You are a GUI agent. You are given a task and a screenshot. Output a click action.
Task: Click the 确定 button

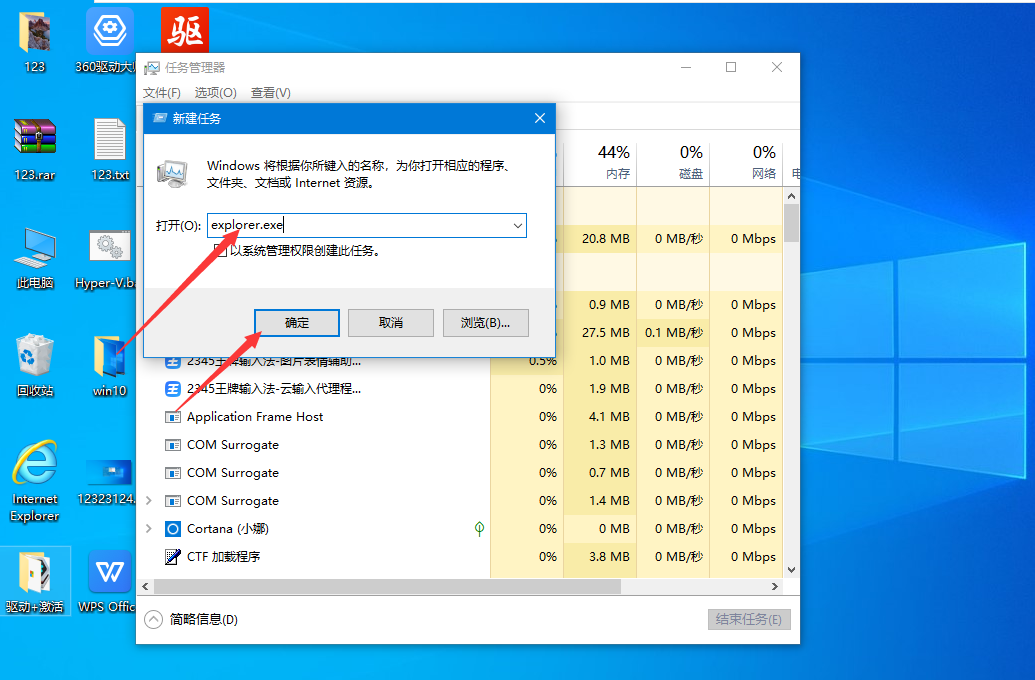[297, 323]
